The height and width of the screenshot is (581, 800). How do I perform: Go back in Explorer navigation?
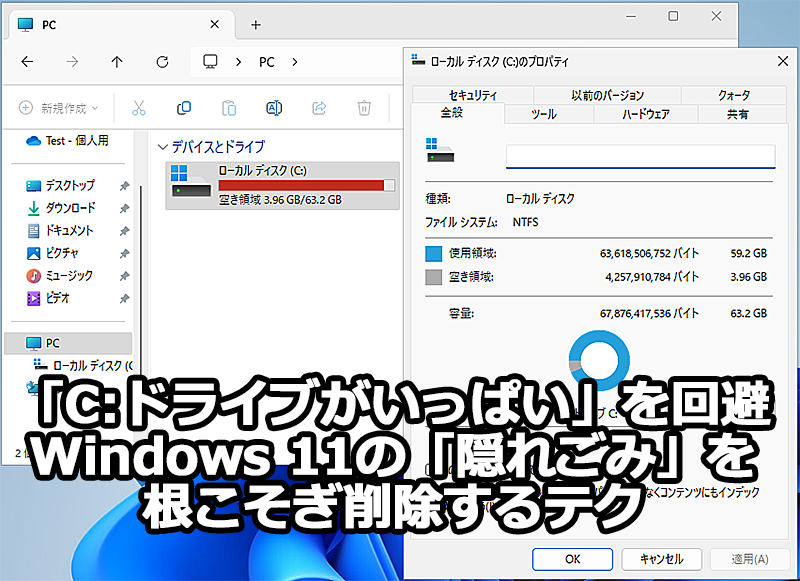coord(27,62)
